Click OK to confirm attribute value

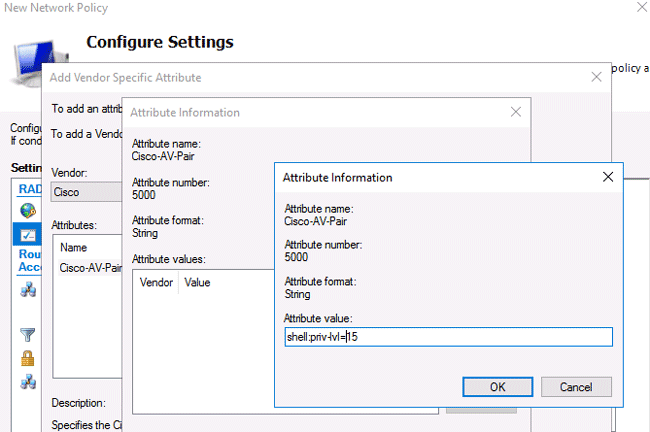pyautogui.click(x=497, y=386)
